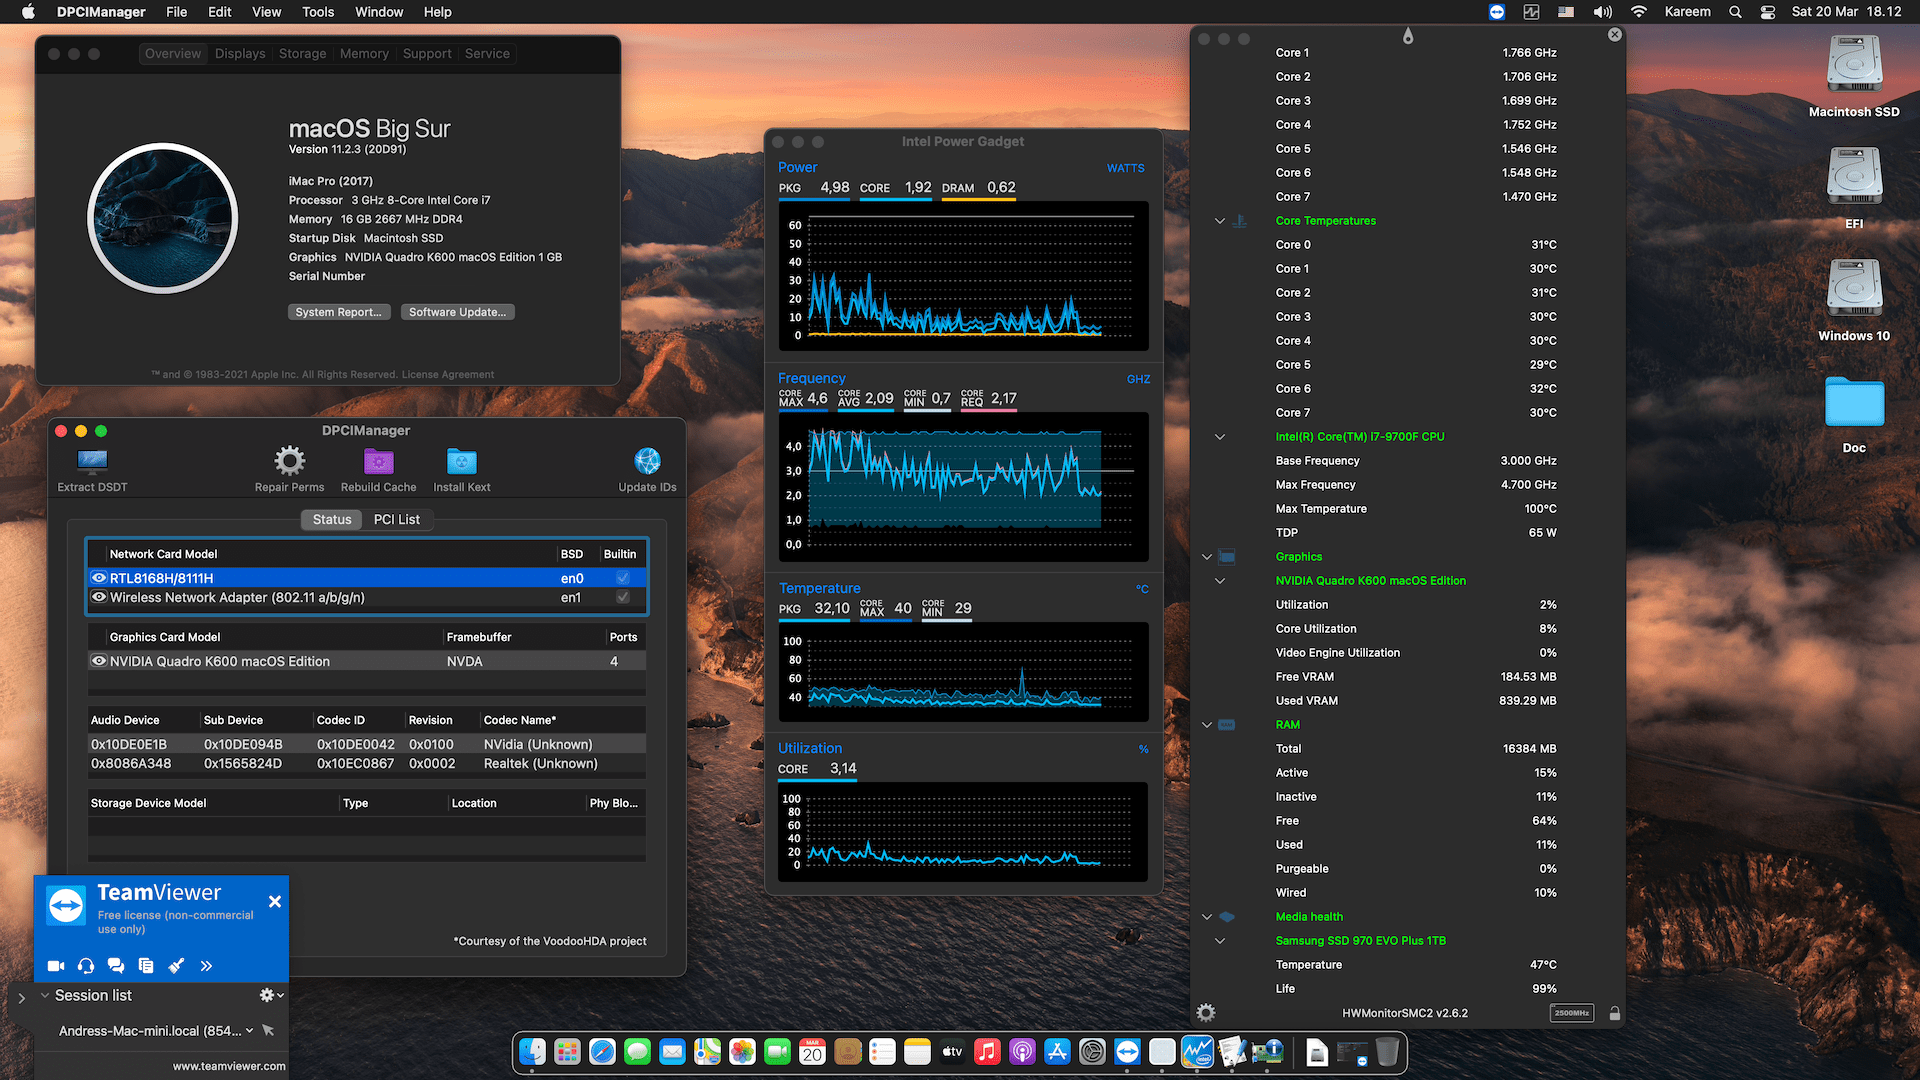Switch to Displays tab in About This Mac

[x=240, y=54]
